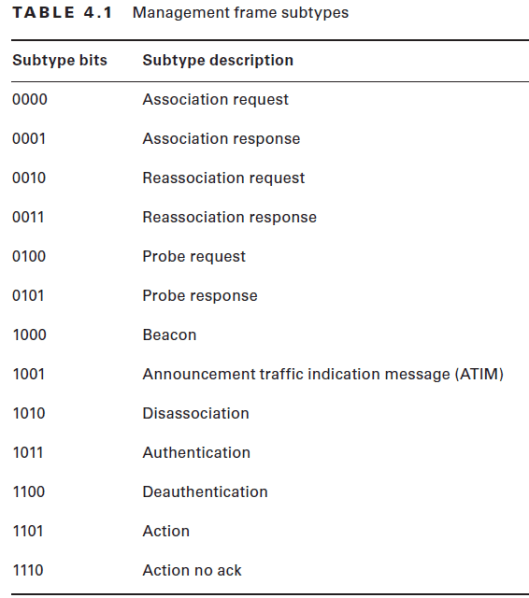This screenshot has width=529, height=598.
Task: Click the 'Authentication' row text
Action: tap(196, 453)
